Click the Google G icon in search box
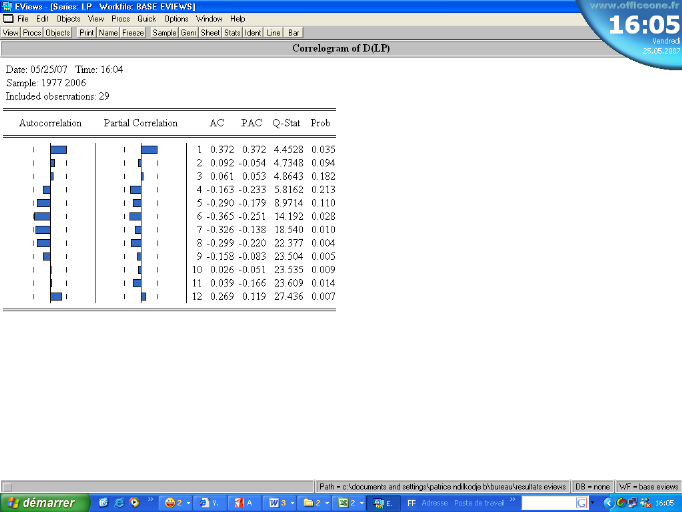 tap(582, 503)
